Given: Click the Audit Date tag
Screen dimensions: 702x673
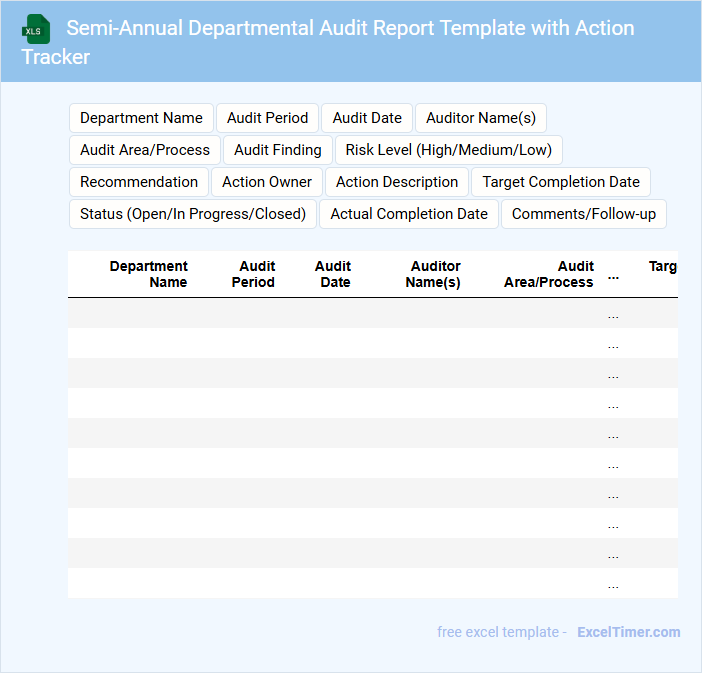Looking at the screenshot, I should pyautogui.click(x=367, y=118).
